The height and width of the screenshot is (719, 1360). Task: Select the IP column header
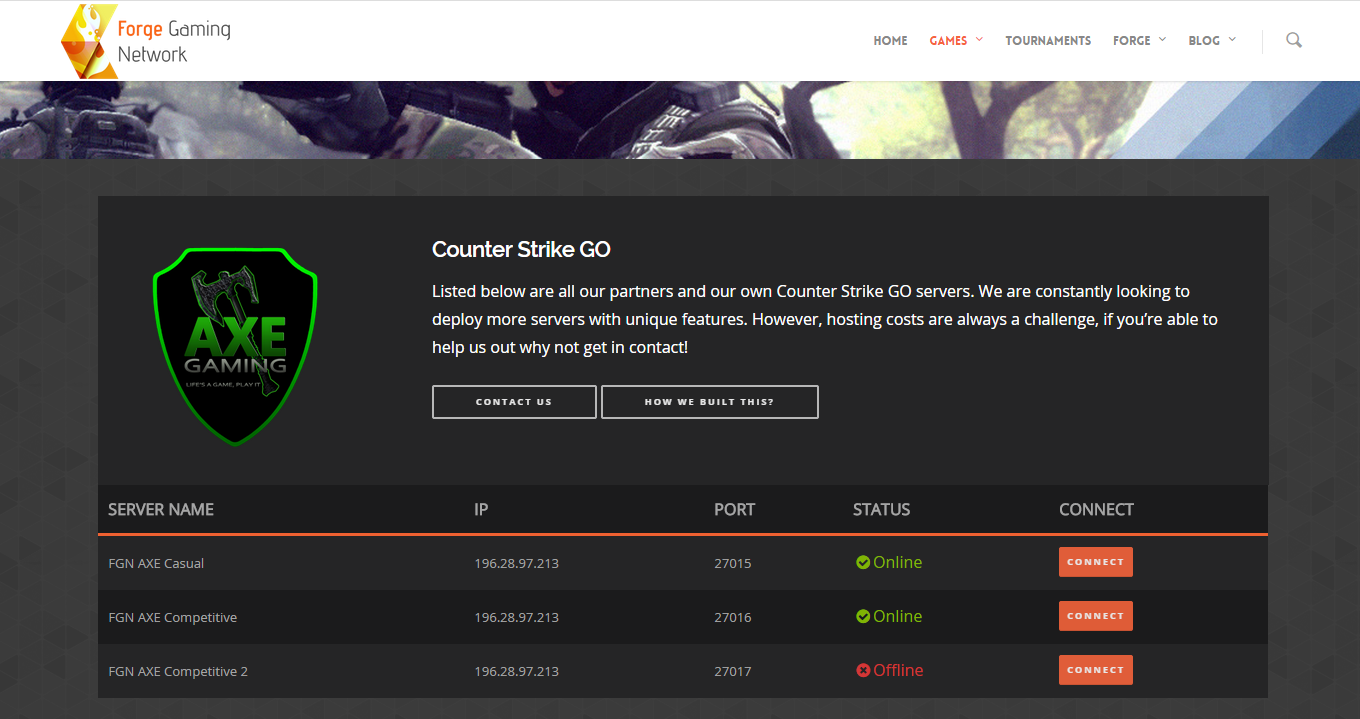point(481,510)
